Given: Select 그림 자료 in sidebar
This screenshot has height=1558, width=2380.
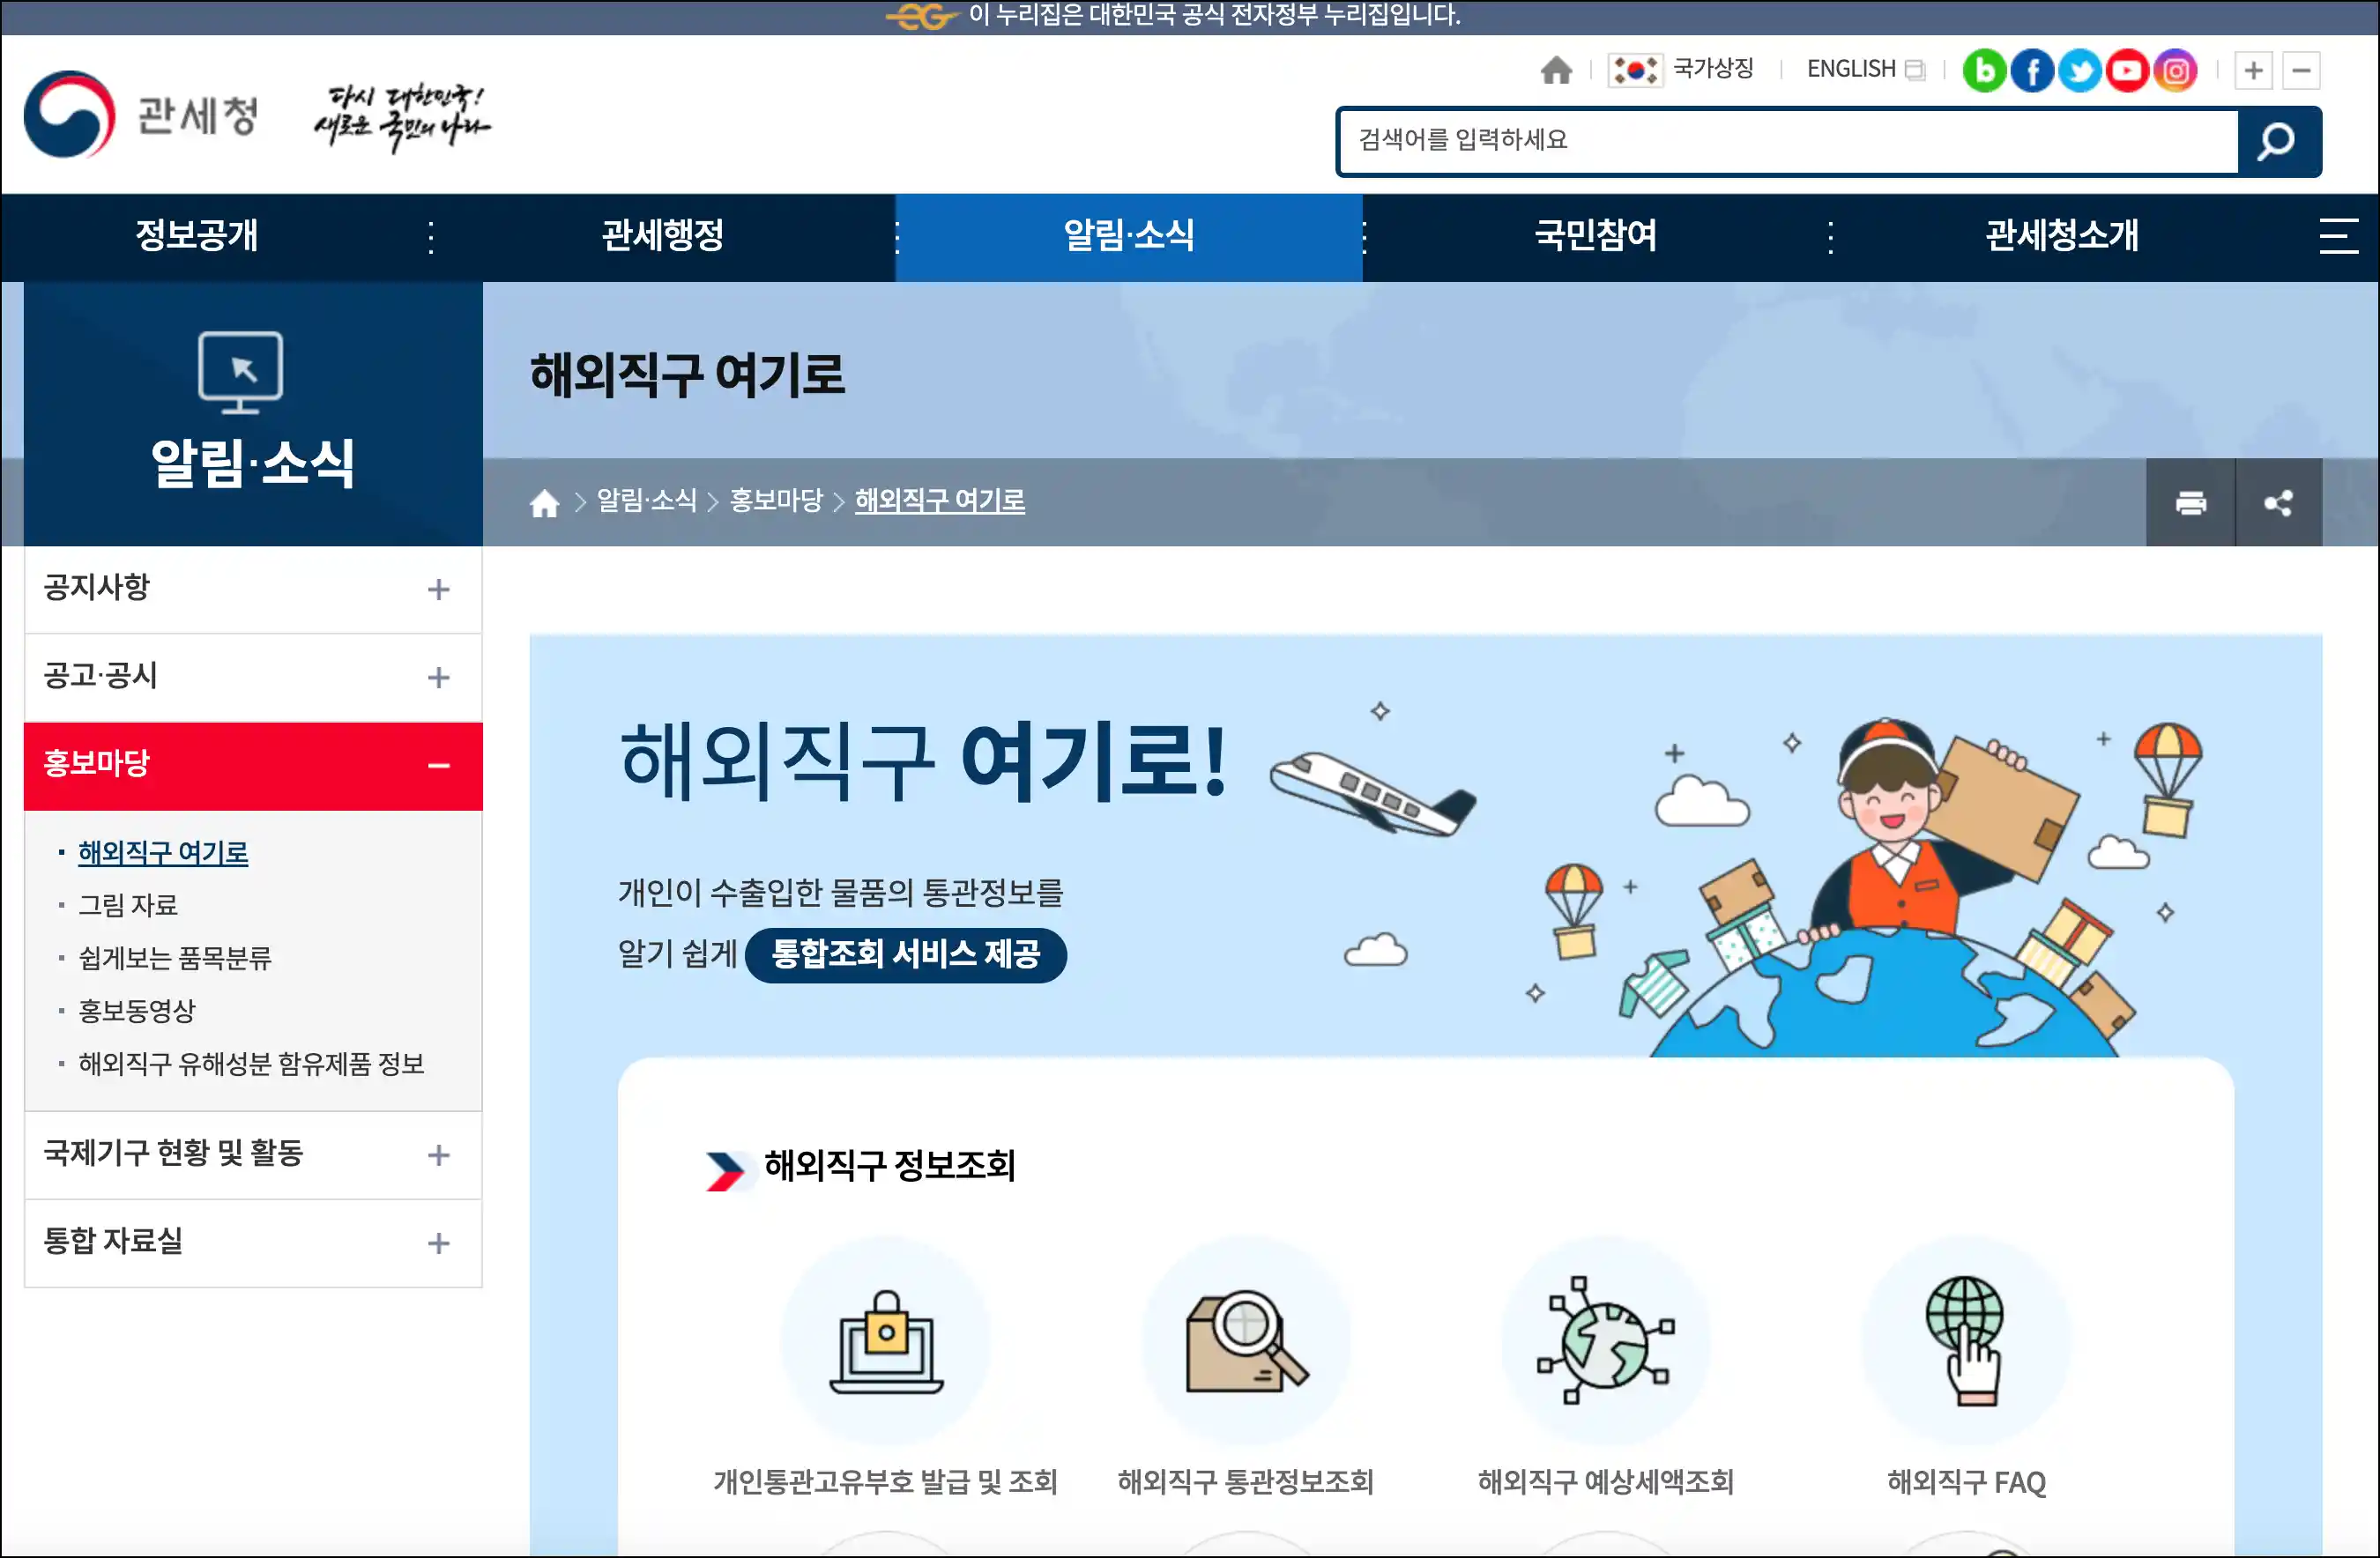Looking at the screenshot, I should coord(128,906).
